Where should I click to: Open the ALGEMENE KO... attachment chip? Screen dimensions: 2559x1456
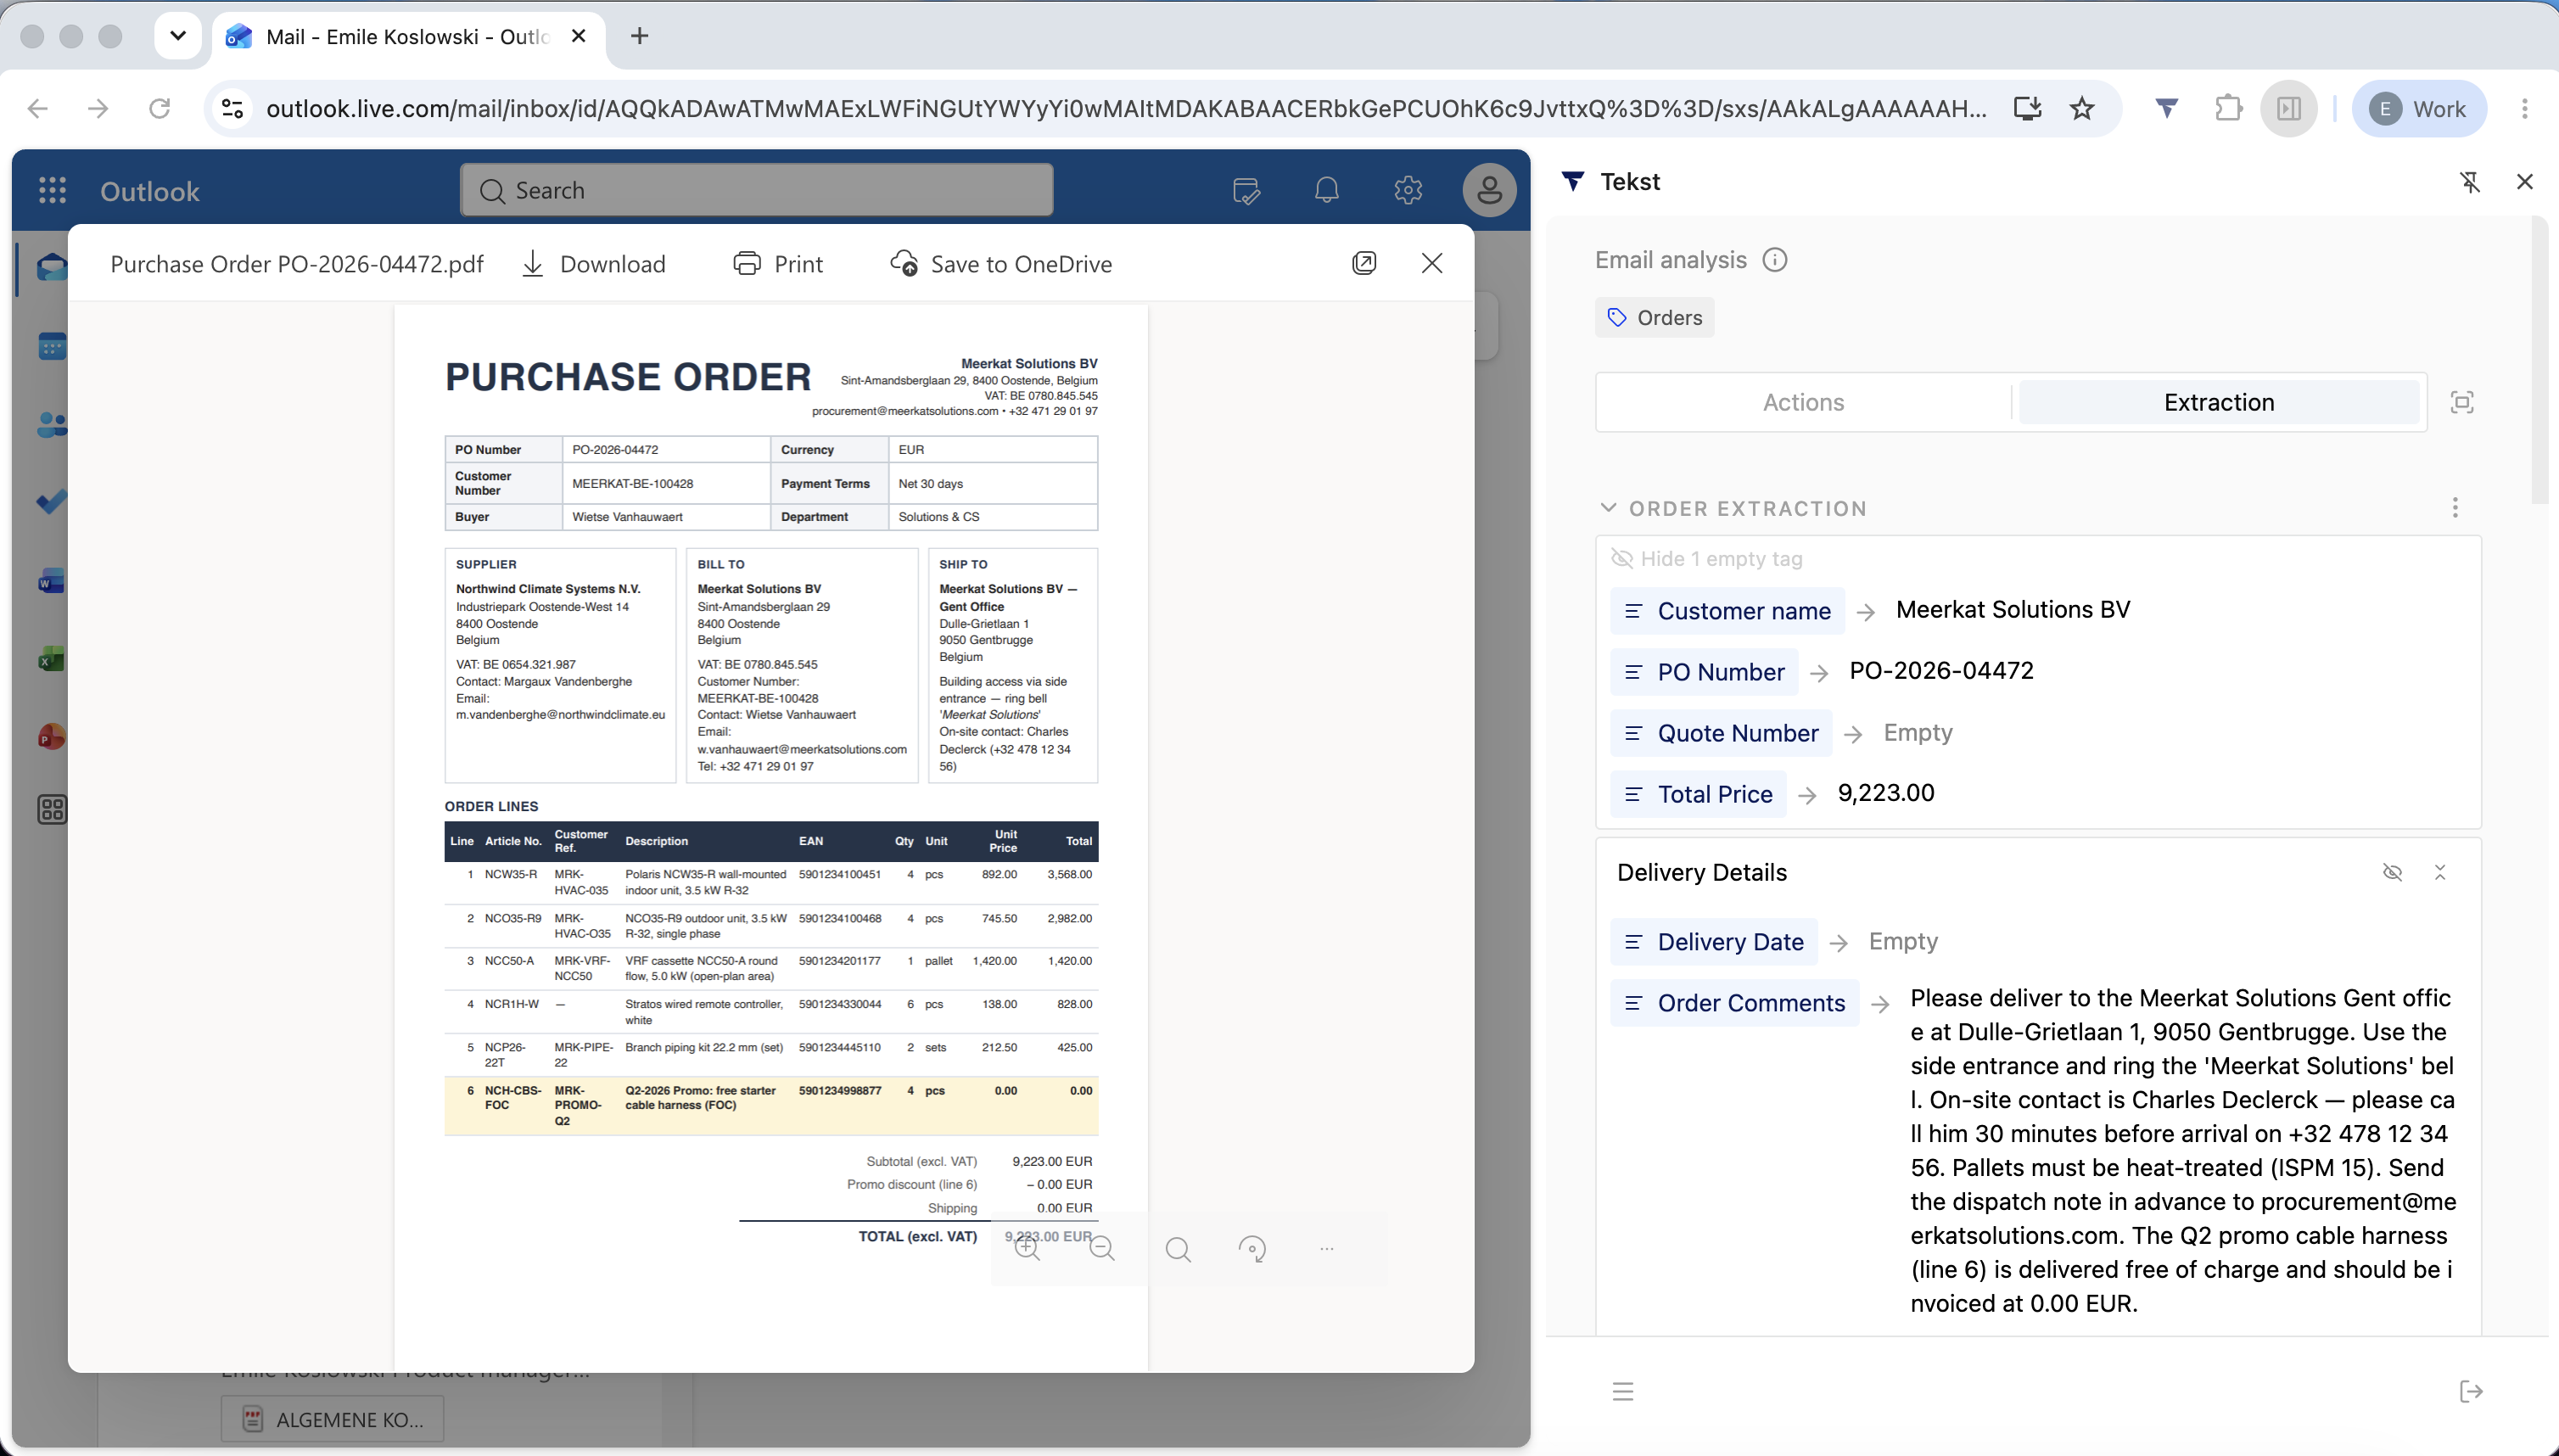tap(332, 1419)
